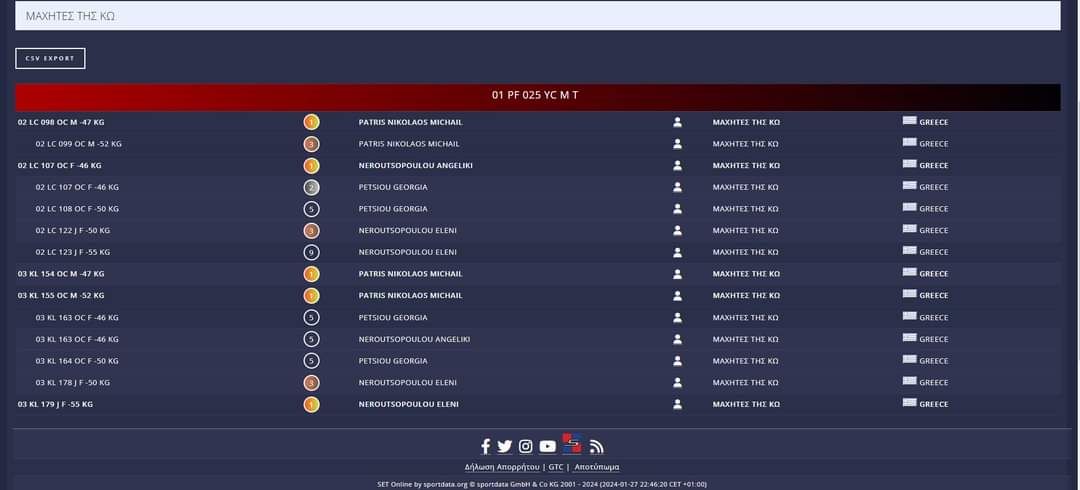Select category 03 KL 155 OC M -52 KG
The width and height of the screenshot is (1080, 490).
click(61, 296)
